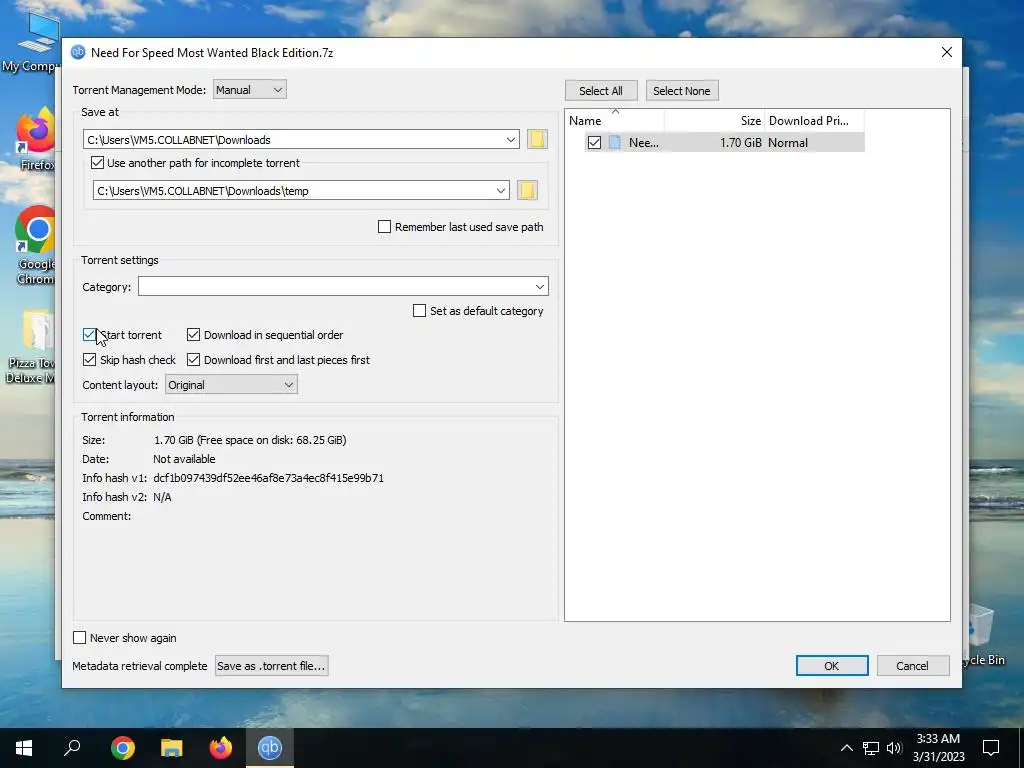
Task: Launch Firefox from the taskbar
Action: point(221,747)
